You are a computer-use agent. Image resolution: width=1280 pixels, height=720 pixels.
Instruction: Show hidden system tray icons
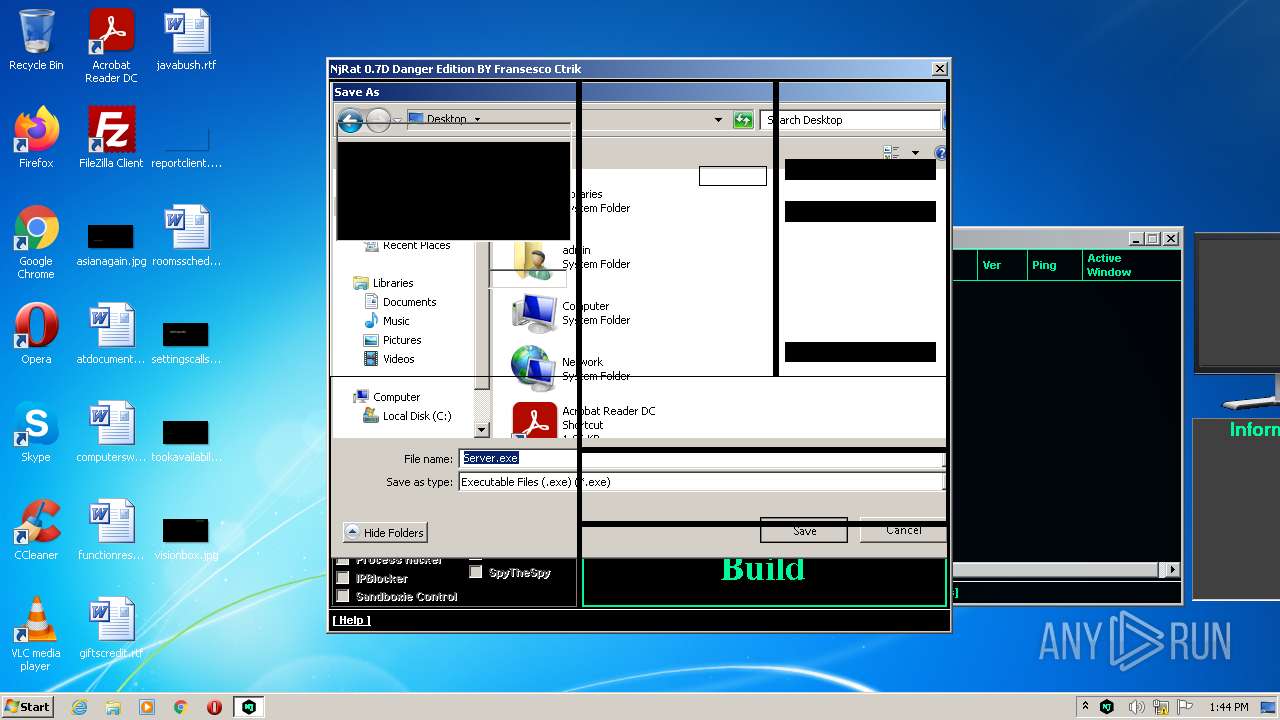tap(1085, 707)
